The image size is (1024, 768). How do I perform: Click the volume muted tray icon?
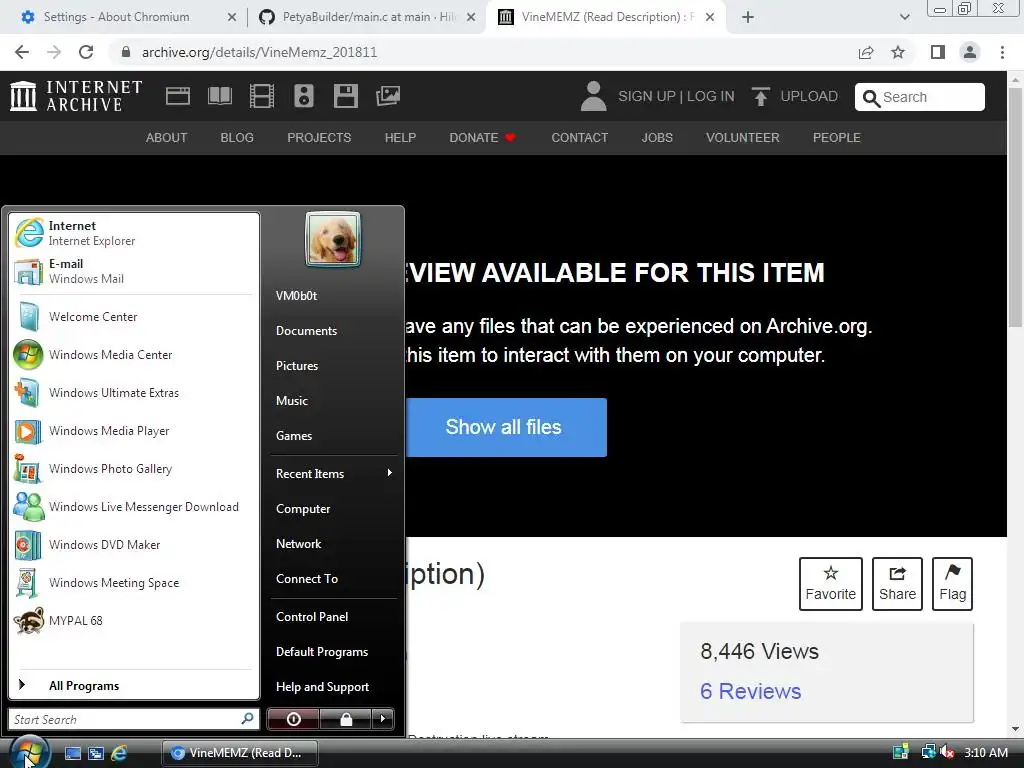coord(948,752)
